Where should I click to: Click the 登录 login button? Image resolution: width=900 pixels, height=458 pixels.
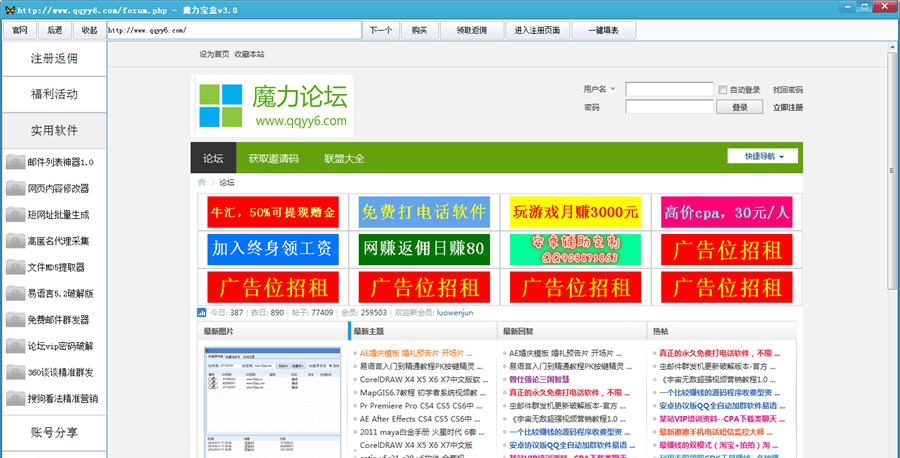740,107
